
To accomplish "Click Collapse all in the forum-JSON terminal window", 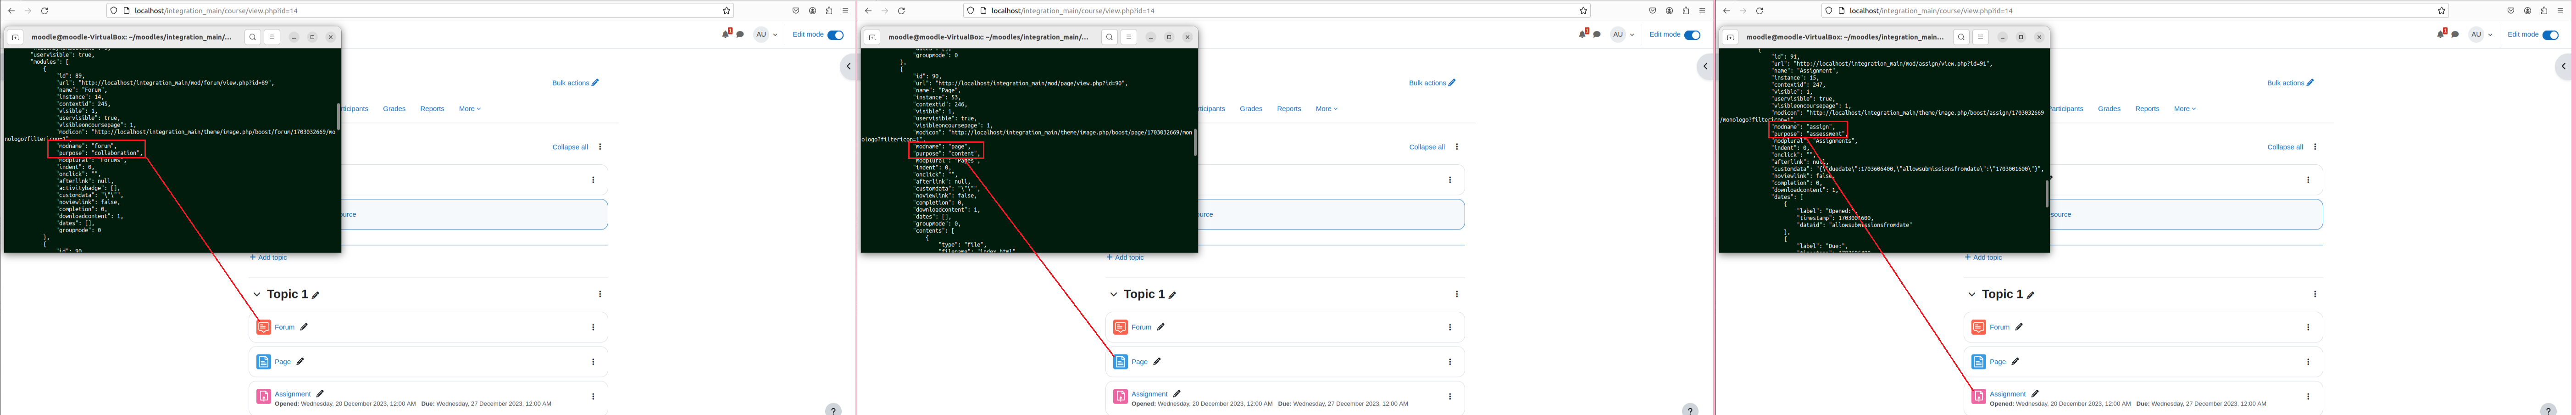I will [x=570, y=147].
